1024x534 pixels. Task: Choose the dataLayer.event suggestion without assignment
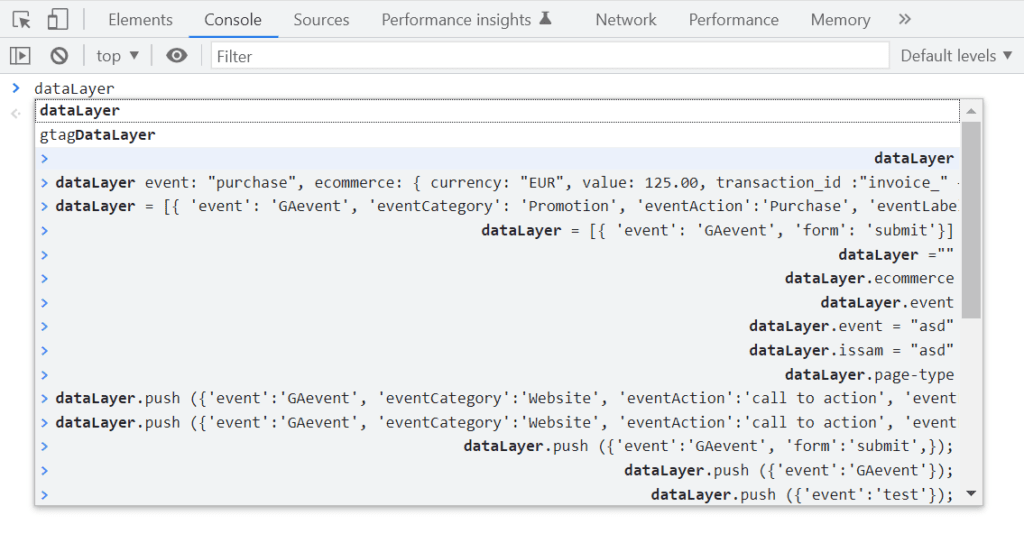(498, 303)
